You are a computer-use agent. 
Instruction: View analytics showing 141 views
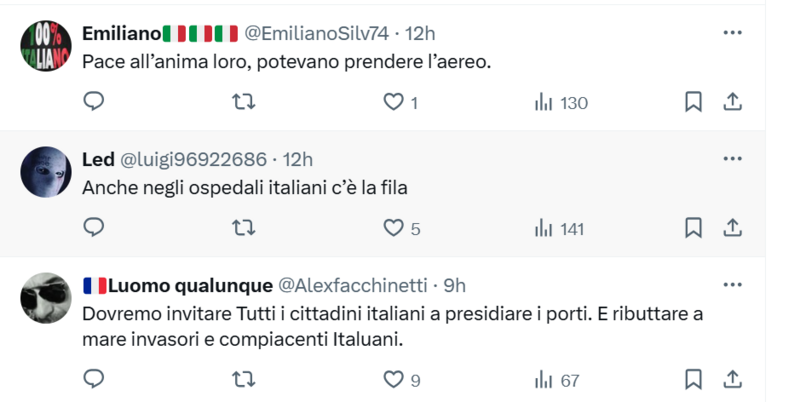[x=560, y=228]
